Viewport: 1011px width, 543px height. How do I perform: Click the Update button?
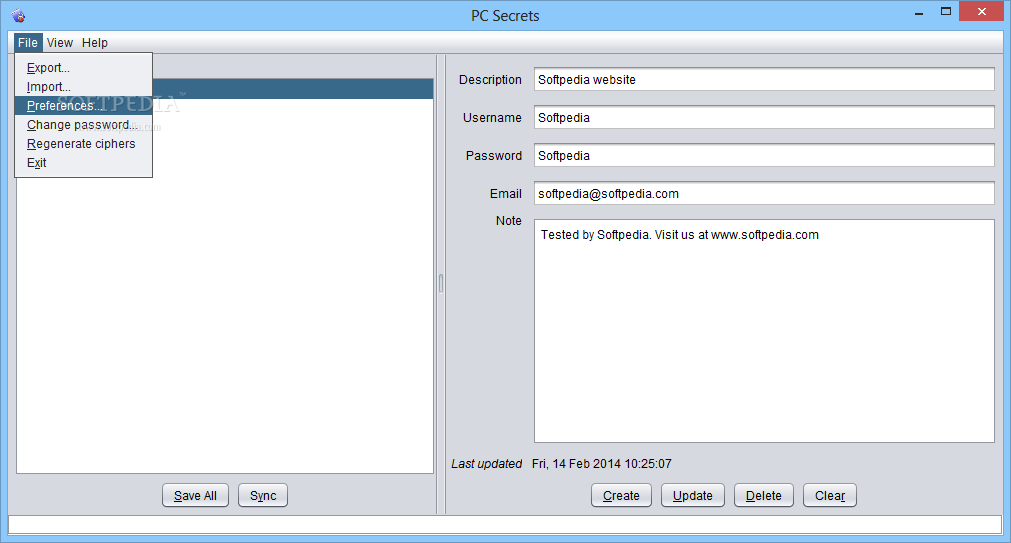tap(692, 495)
